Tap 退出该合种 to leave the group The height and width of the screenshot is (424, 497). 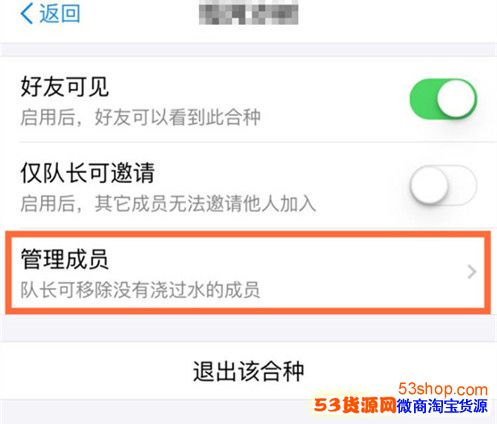[x=248, y=371]
